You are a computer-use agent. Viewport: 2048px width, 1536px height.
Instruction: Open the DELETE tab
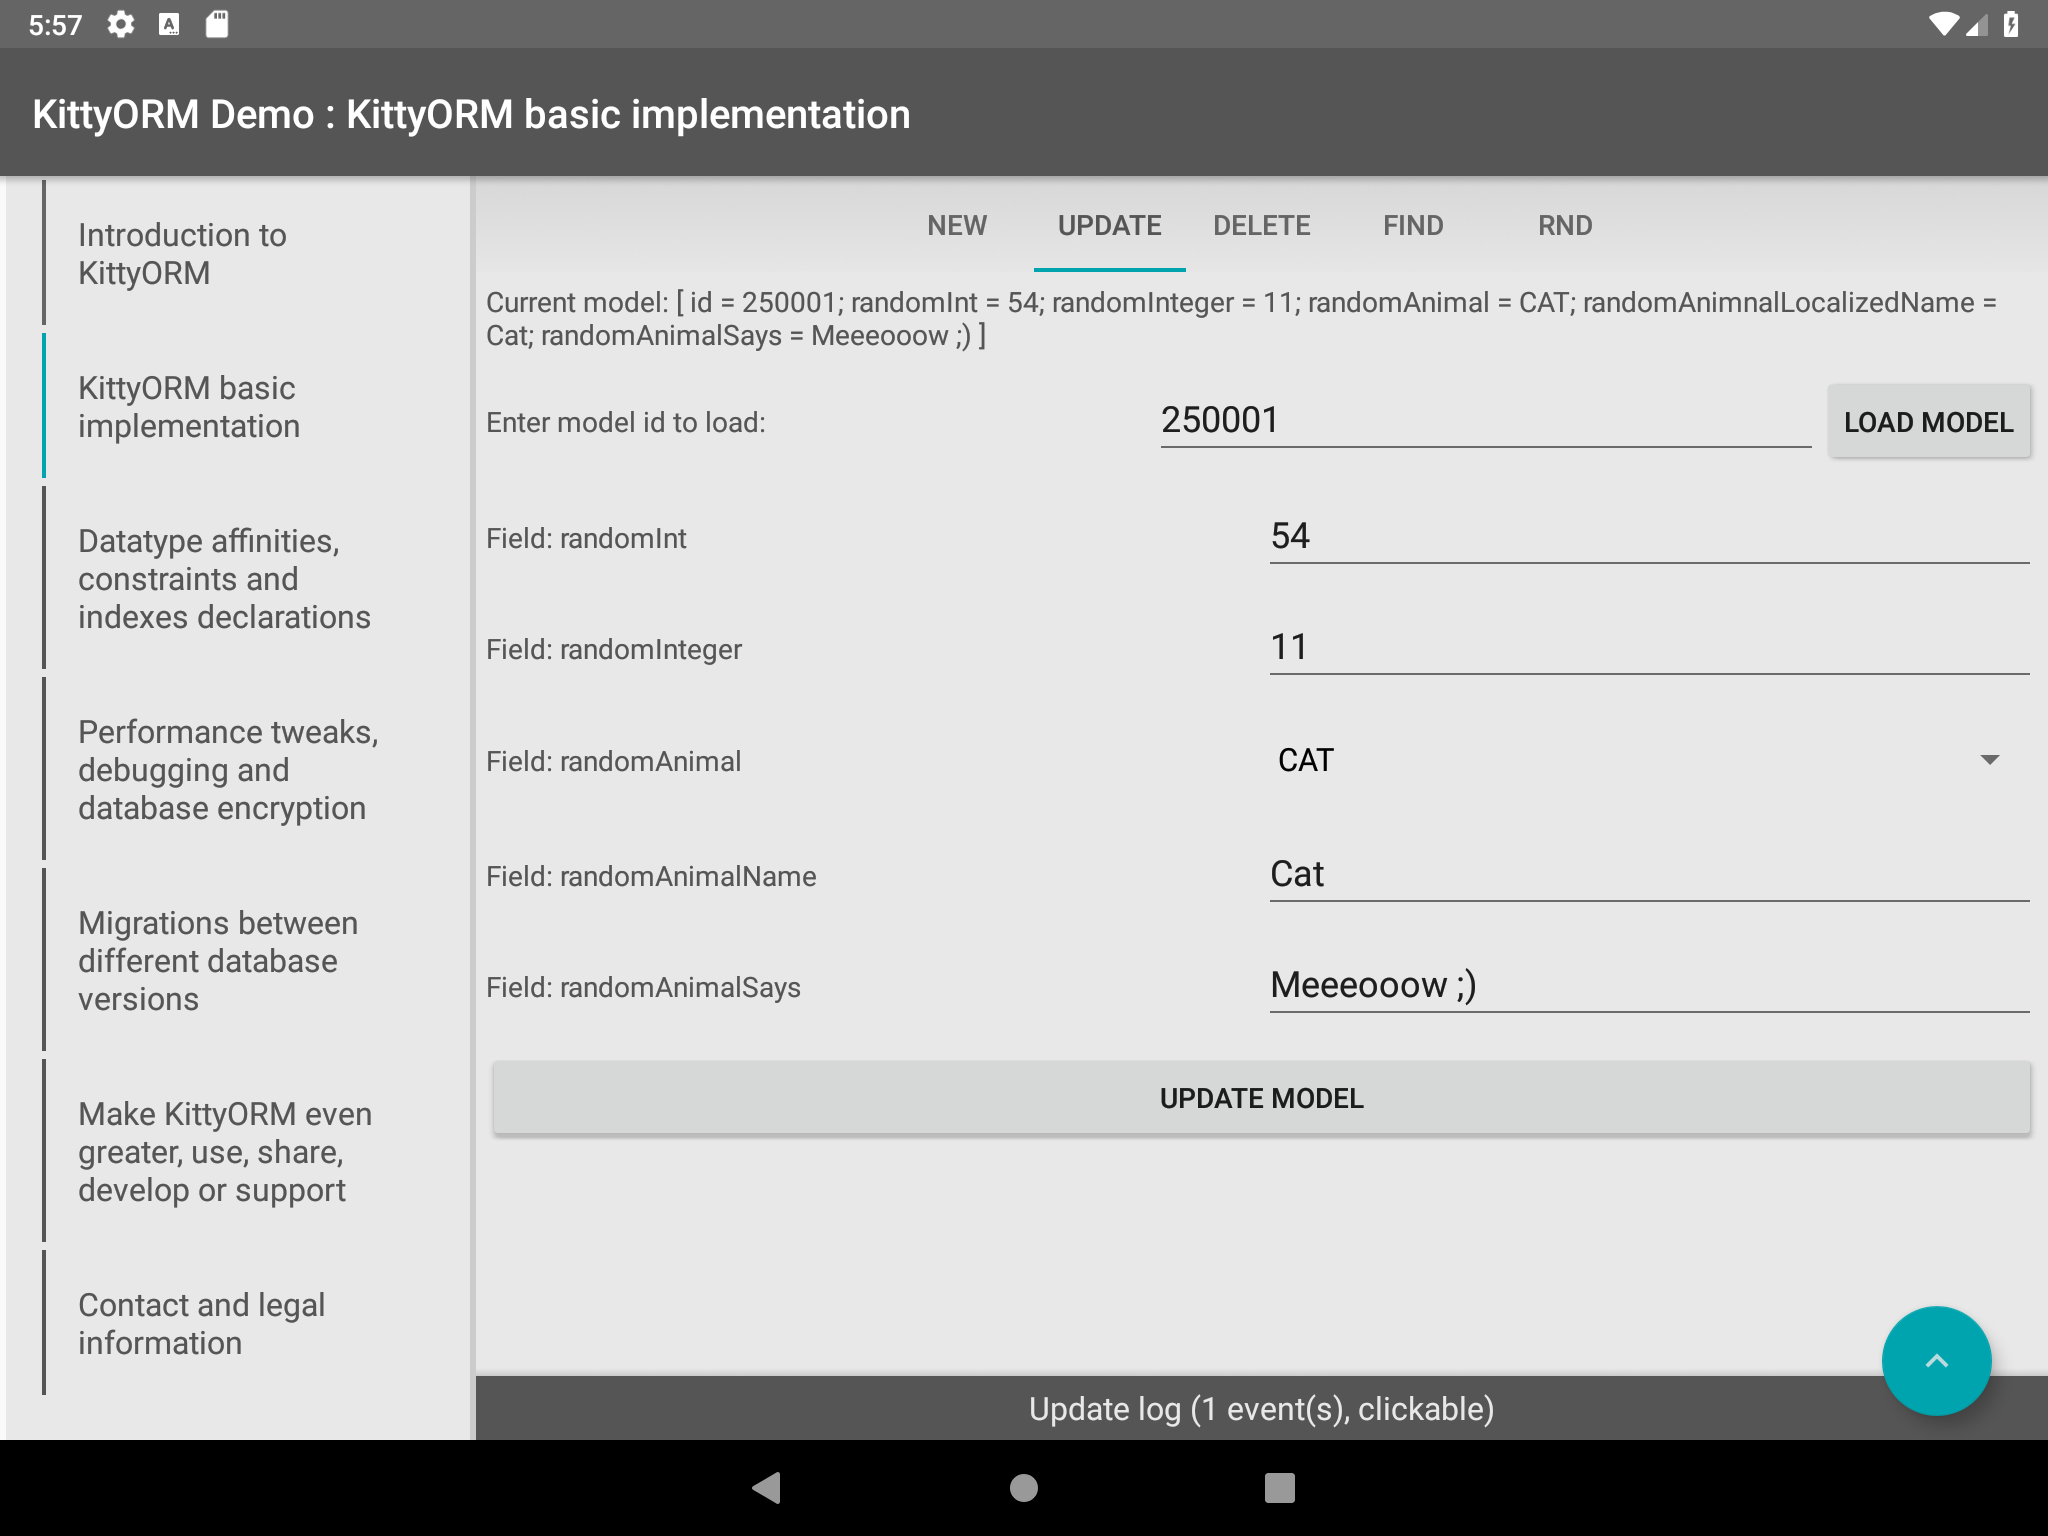(x=1261, y=226)
